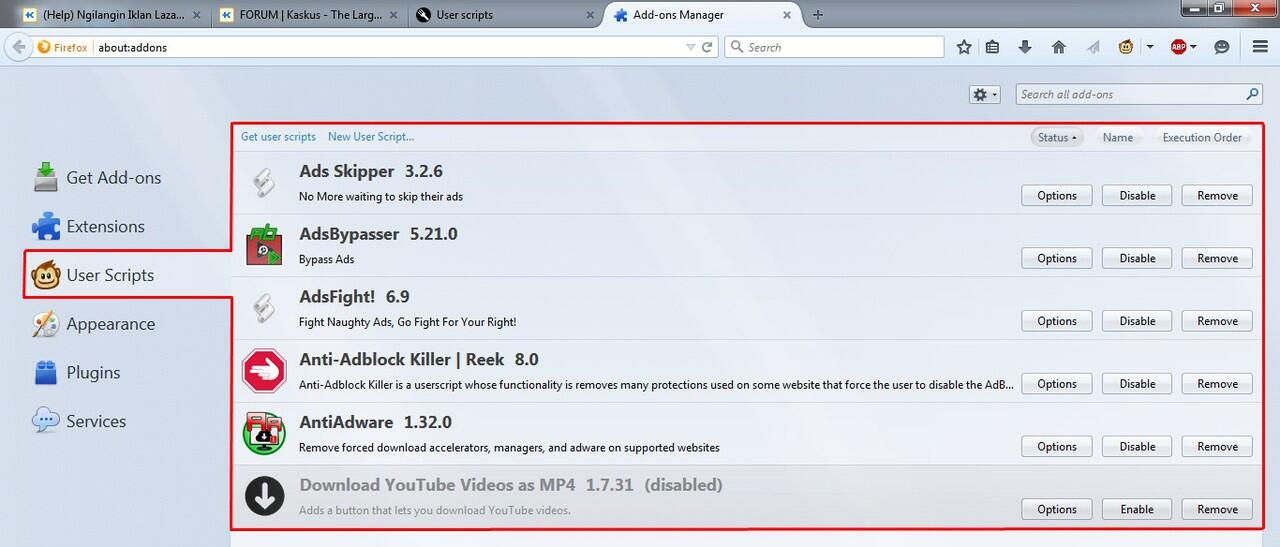The height and width of the screenshot is (547, 1280).
Task: Go to the home page icon
Action: point(1059,47)
